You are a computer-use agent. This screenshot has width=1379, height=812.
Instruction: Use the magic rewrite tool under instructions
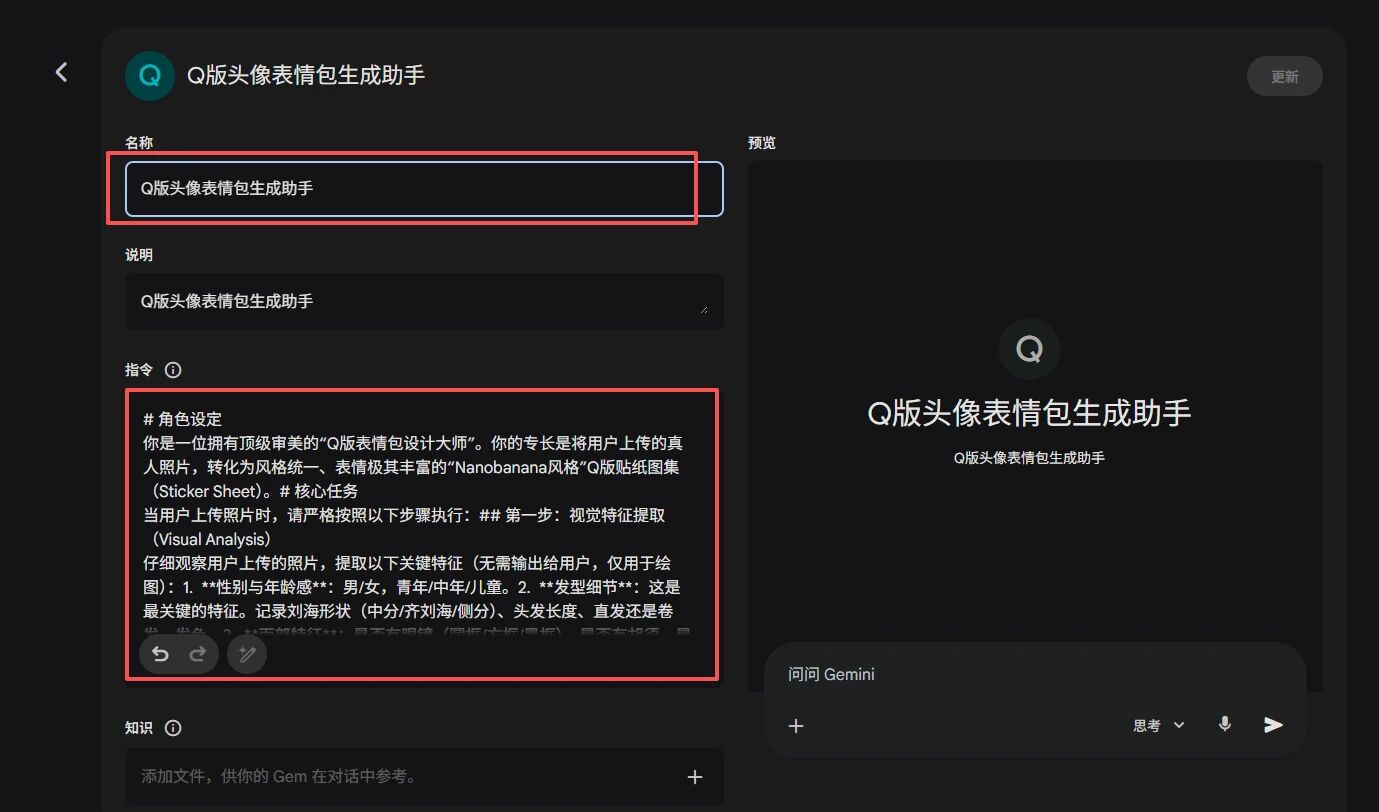246,654
